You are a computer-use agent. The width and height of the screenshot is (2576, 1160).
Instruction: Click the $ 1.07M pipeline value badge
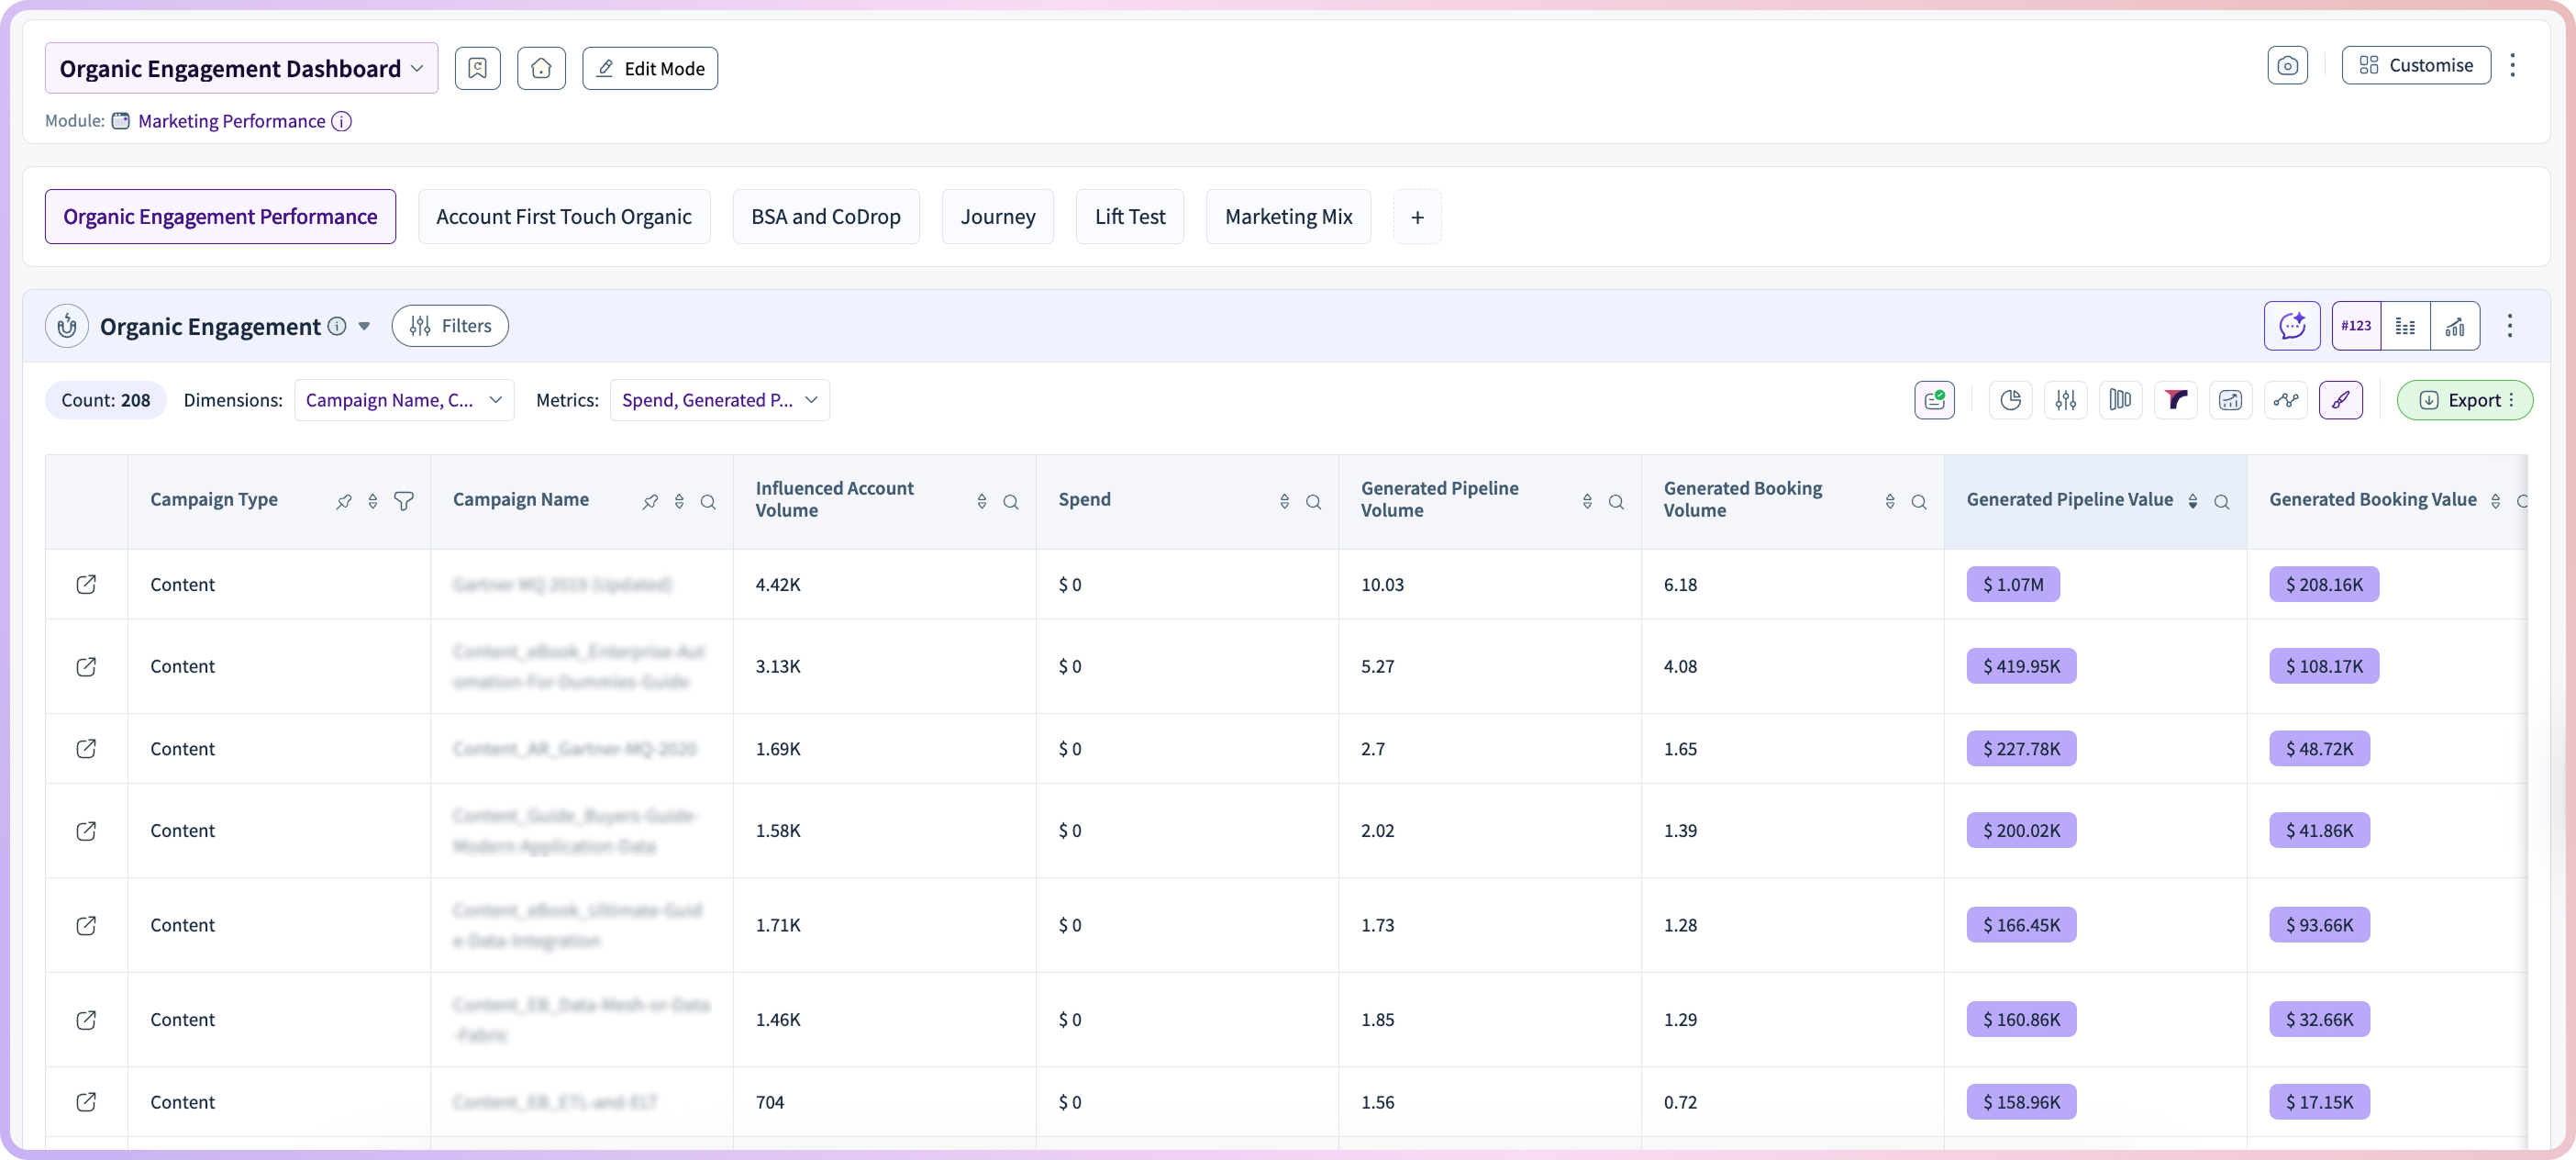(2012, 584)
